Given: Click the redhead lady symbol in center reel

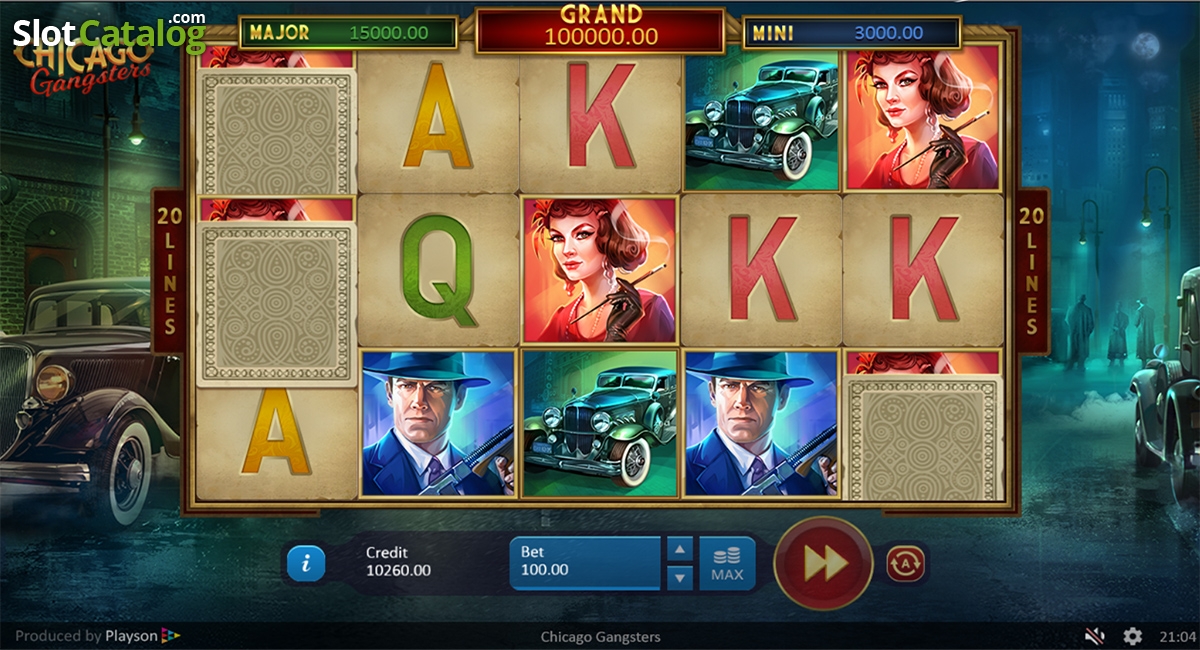Looking at the screenshot, I should (x=599, y=271).
